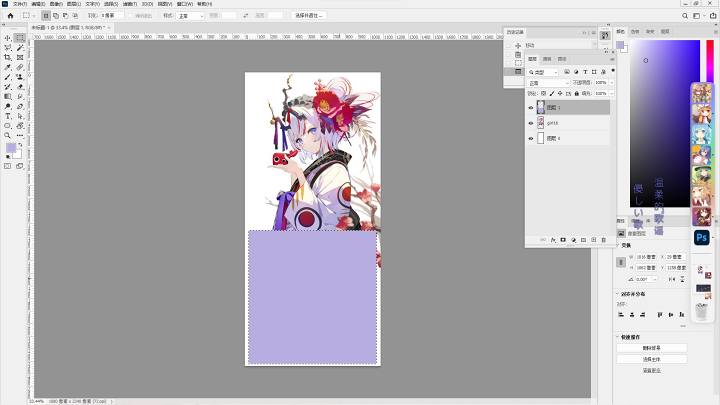The width and height of the screenshot is (720, 405).
Task: Select the Crop tool
Action: pyautogui.click(x=8, y=57)
